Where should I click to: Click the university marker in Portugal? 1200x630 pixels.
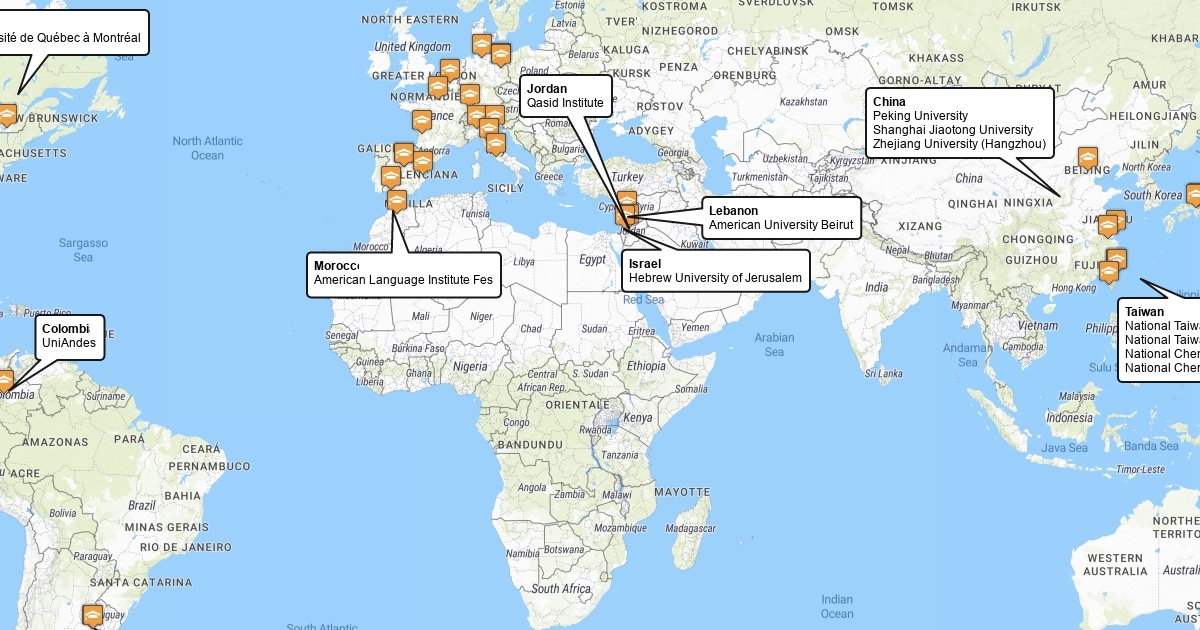(391, 178)
